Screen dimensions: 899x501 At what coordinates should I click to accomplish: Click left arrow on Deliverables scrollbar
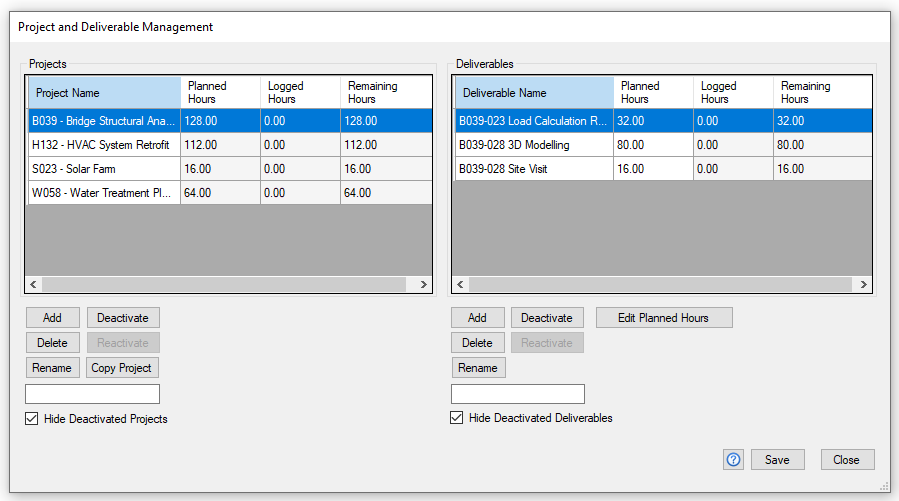460,284
